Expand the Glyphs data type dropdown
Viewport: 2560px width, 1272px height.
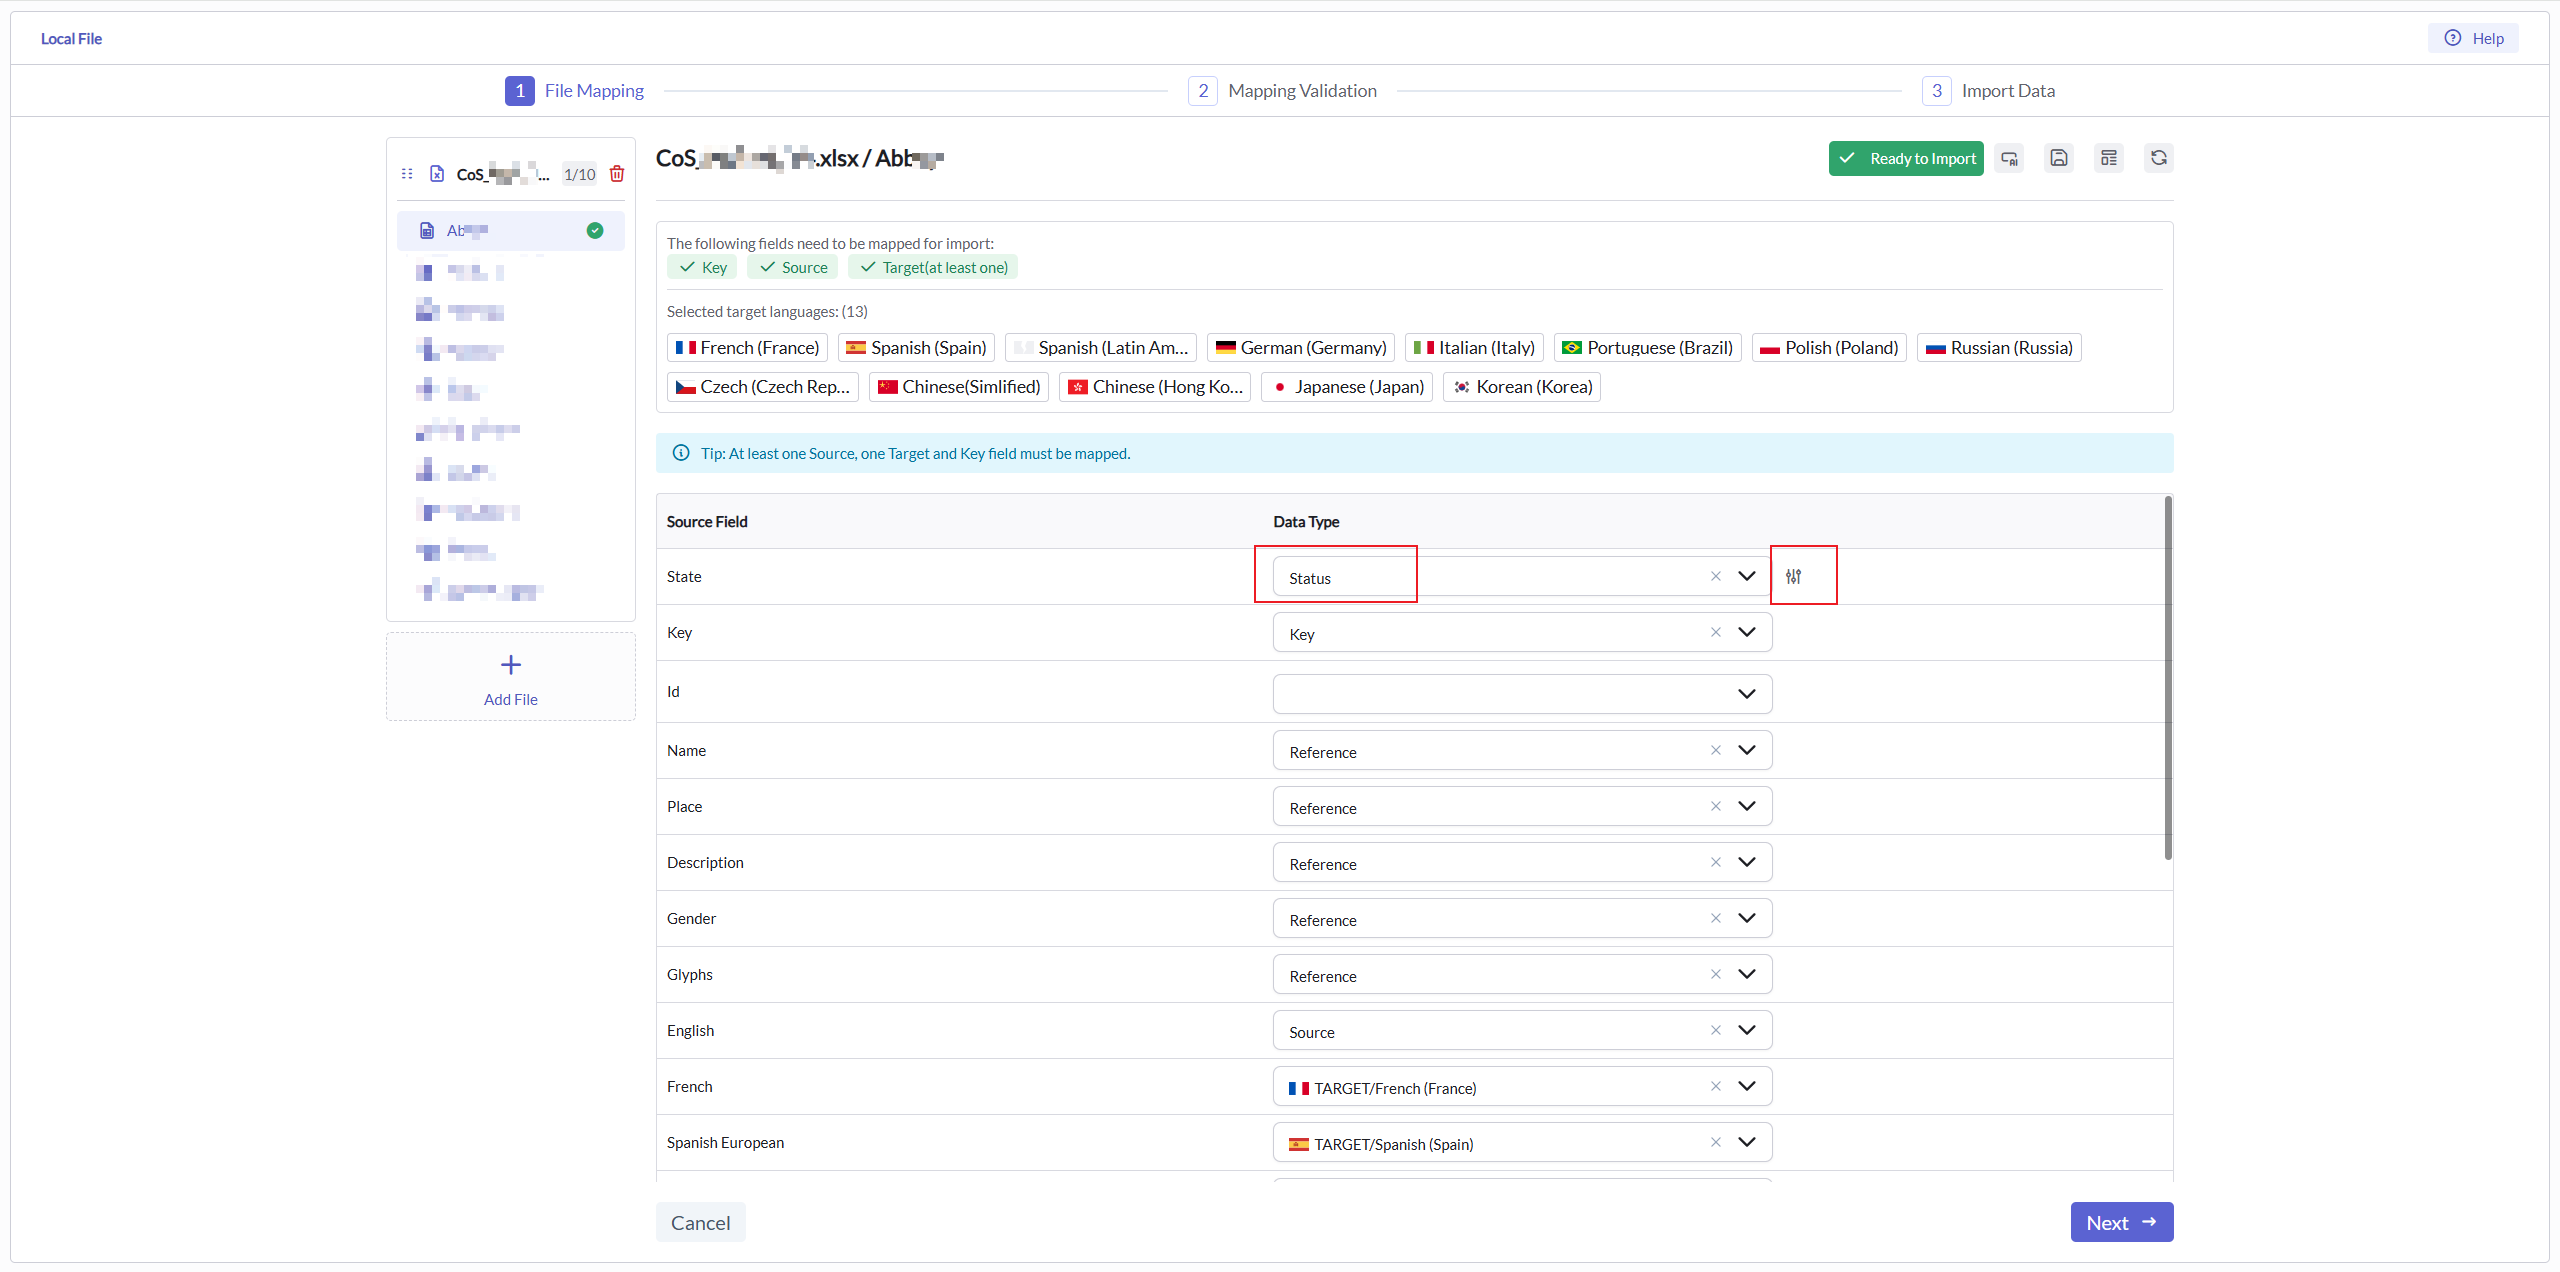[1746, 974]
